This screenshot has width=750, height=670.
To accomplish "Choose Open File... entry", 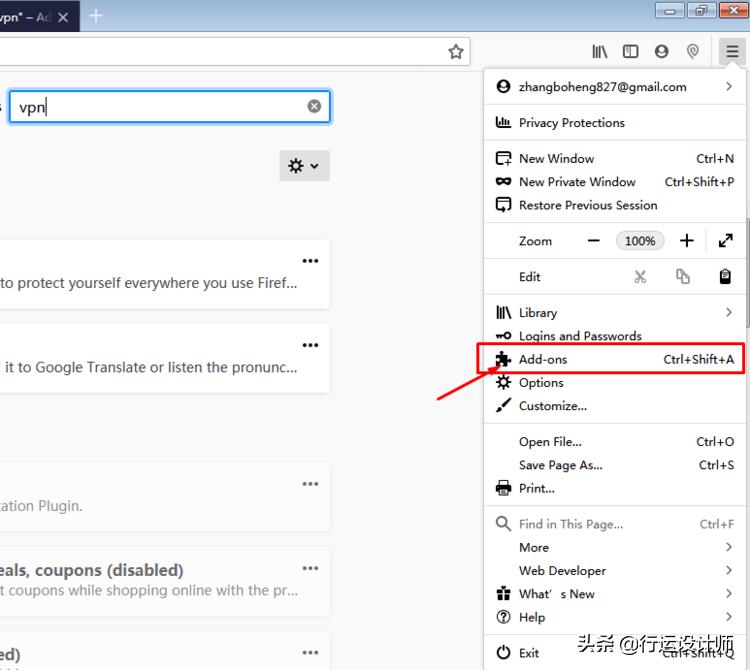I will (615, 442).
